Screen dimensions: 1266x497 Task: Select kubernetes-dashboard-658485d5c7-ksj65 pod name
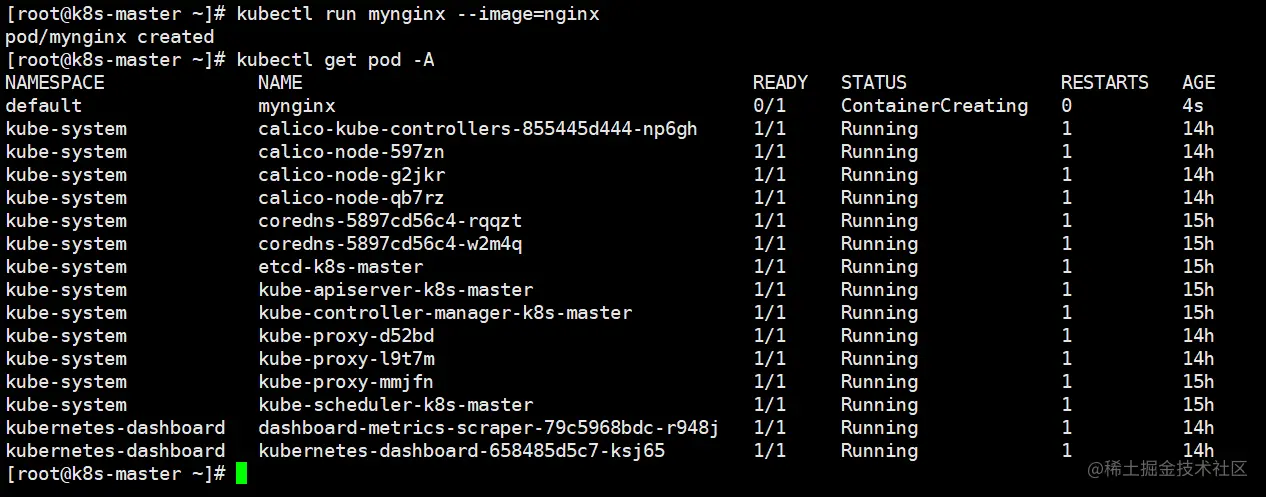[x=462, y=451]
